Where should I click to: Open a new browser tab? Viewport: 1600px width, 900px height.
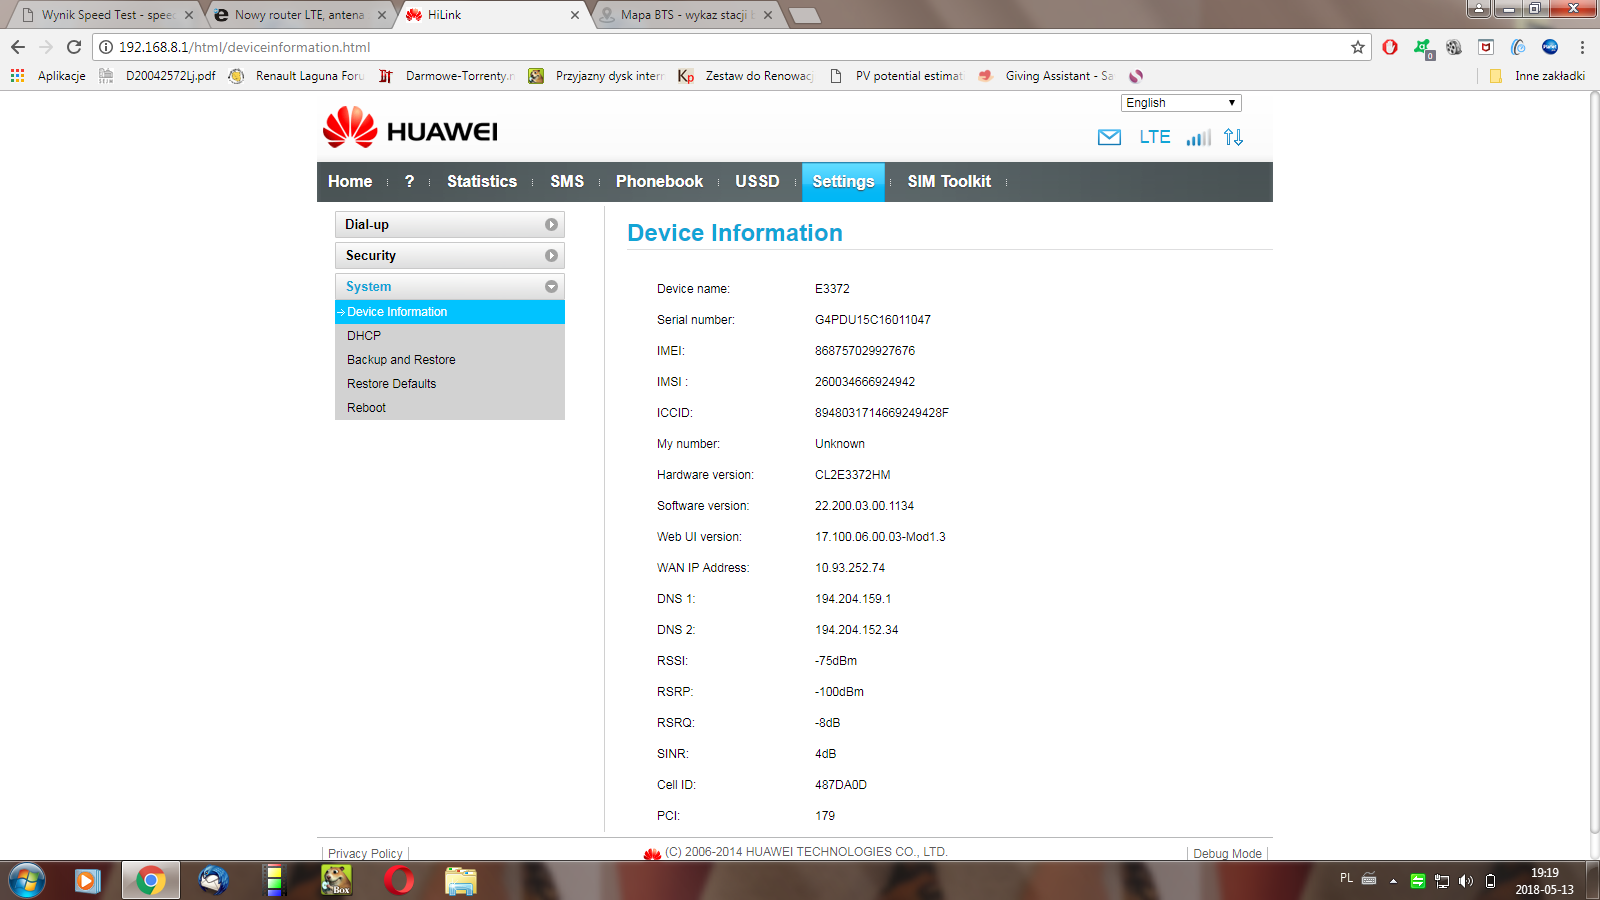(804, 15)
